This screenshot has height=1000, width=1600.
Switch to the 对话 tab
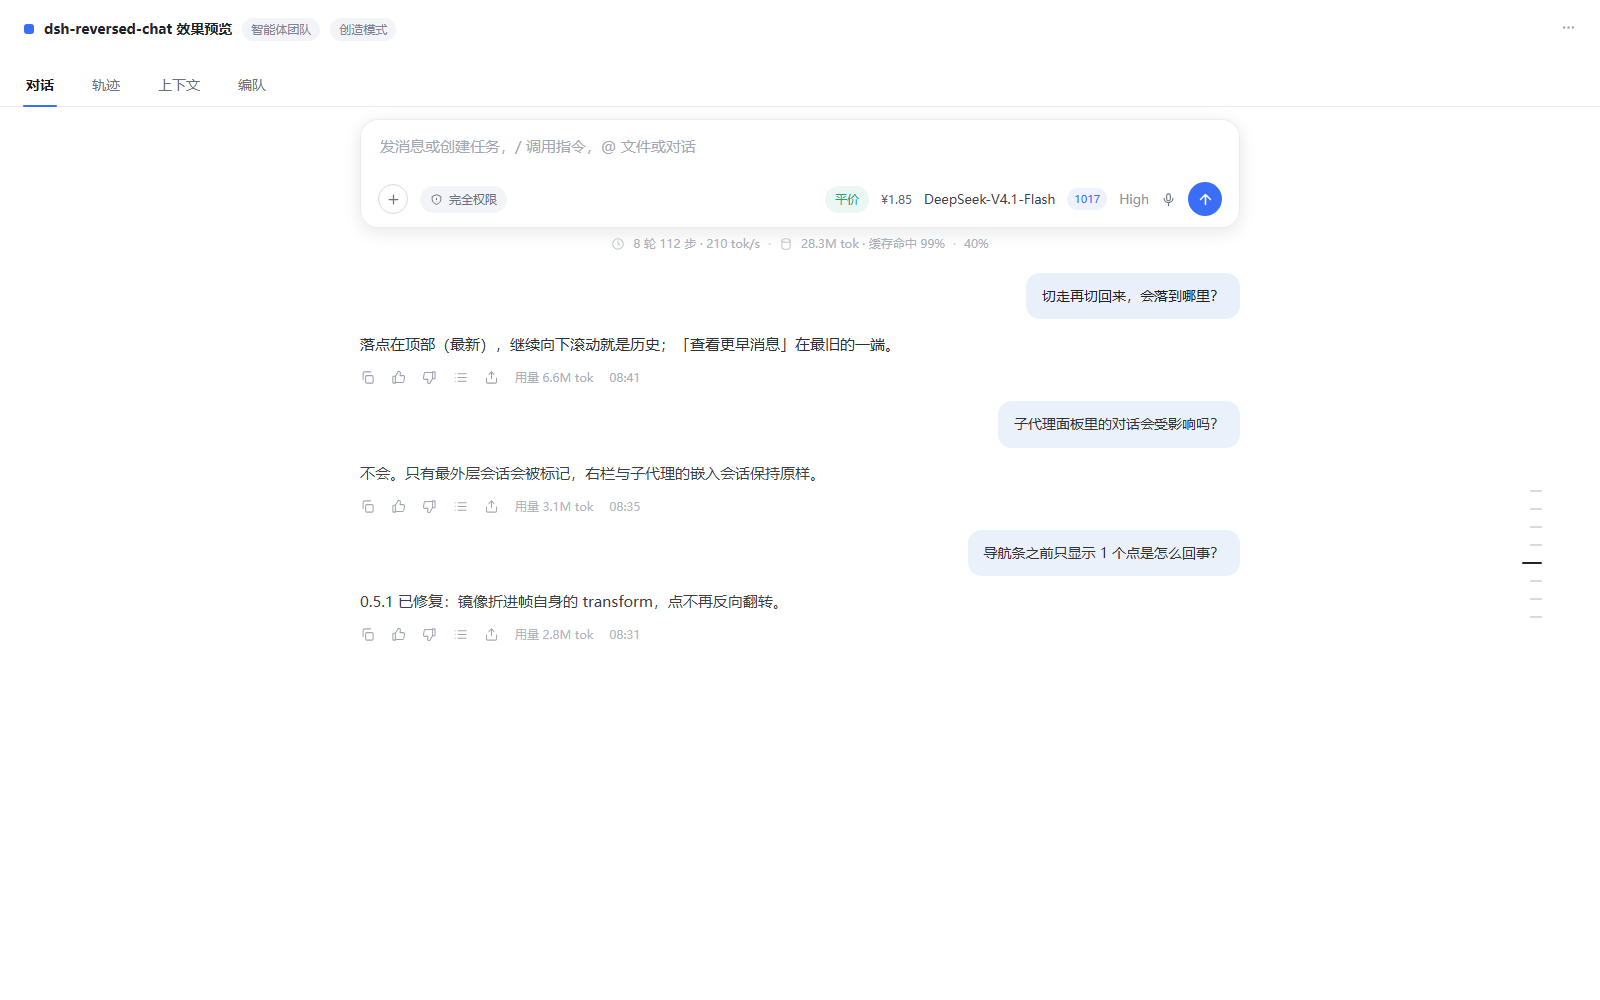coord(40,85)
